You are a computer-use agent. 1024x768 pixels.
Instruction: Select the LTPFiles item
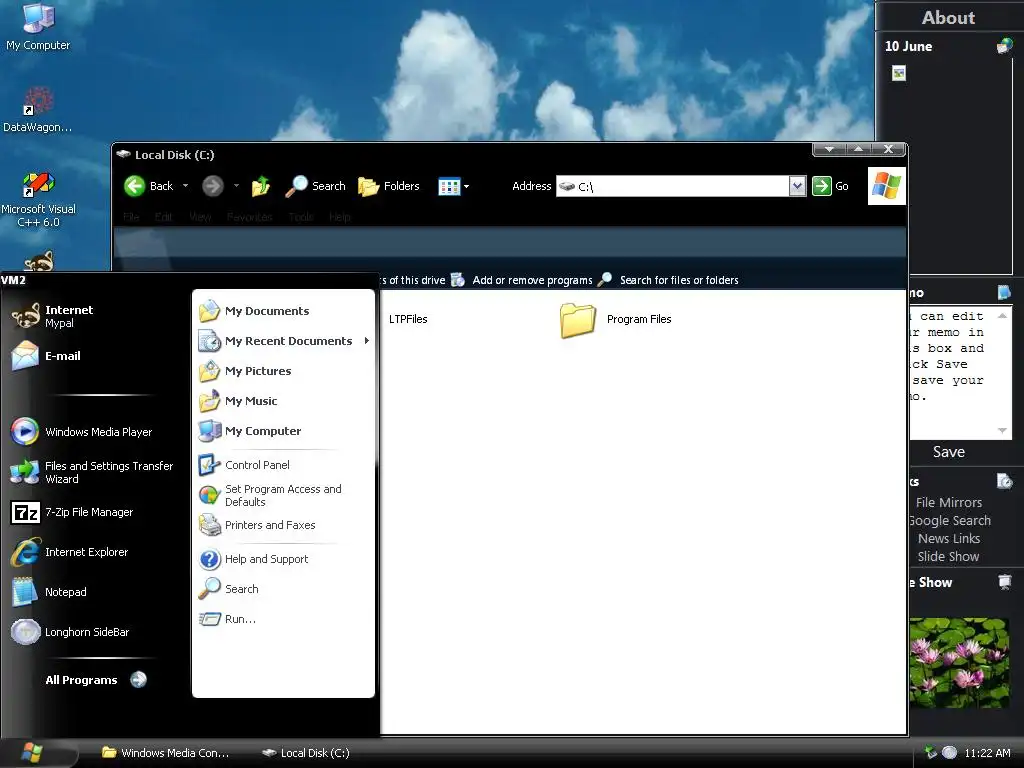[x=408, y=319]
